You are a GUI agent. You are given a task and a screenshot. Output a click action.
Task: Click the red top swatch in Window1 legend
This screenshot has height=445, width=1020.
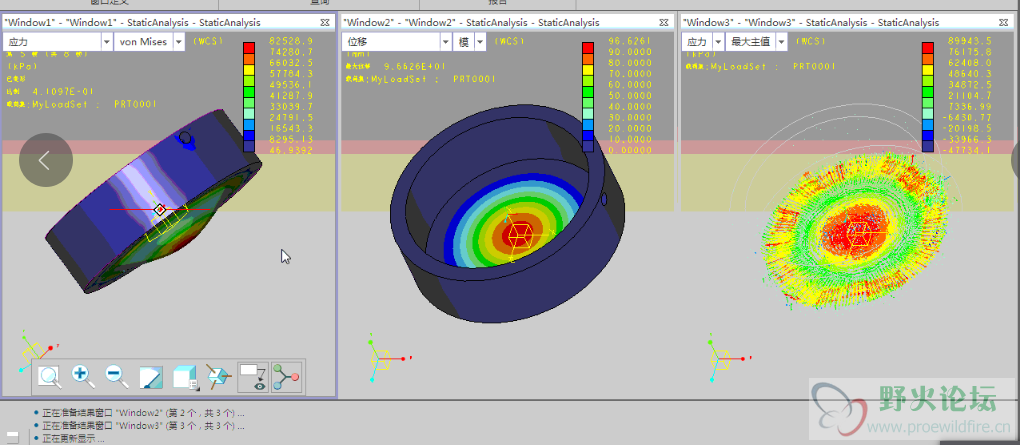pyautogui.click(x=250, y=47)
